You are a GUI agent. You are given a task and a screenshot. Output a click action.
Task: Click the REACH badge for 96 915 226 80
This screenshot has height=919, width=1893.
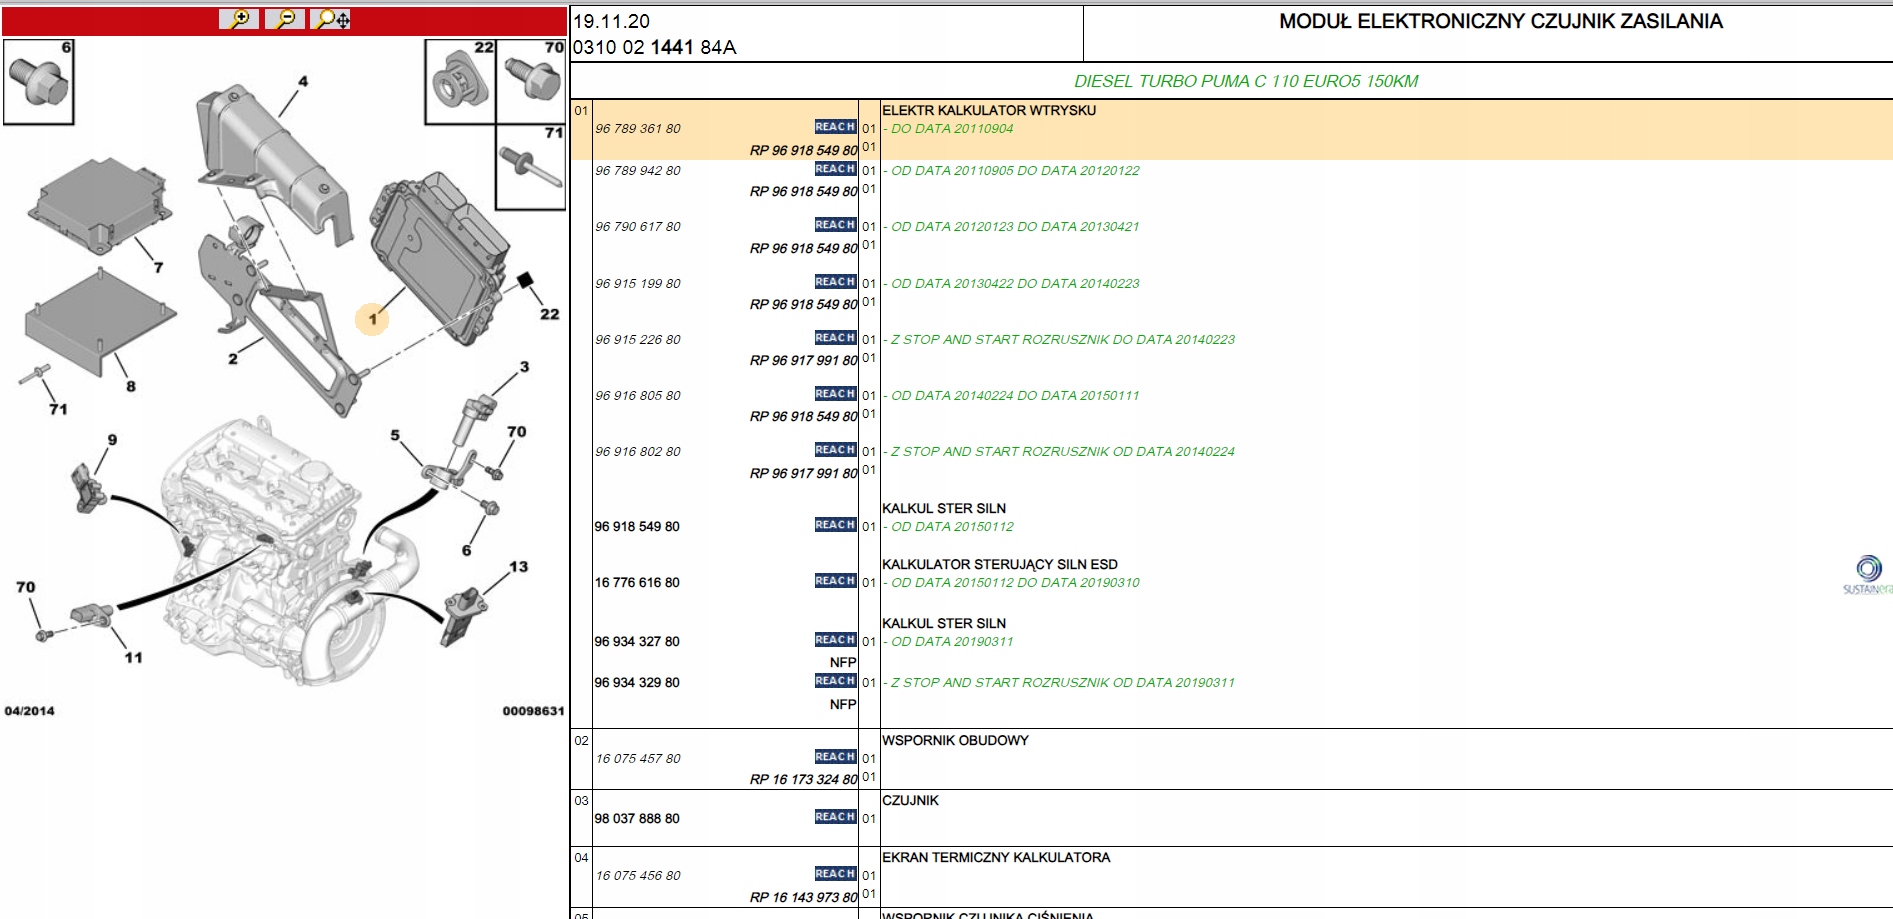point(835,338)
